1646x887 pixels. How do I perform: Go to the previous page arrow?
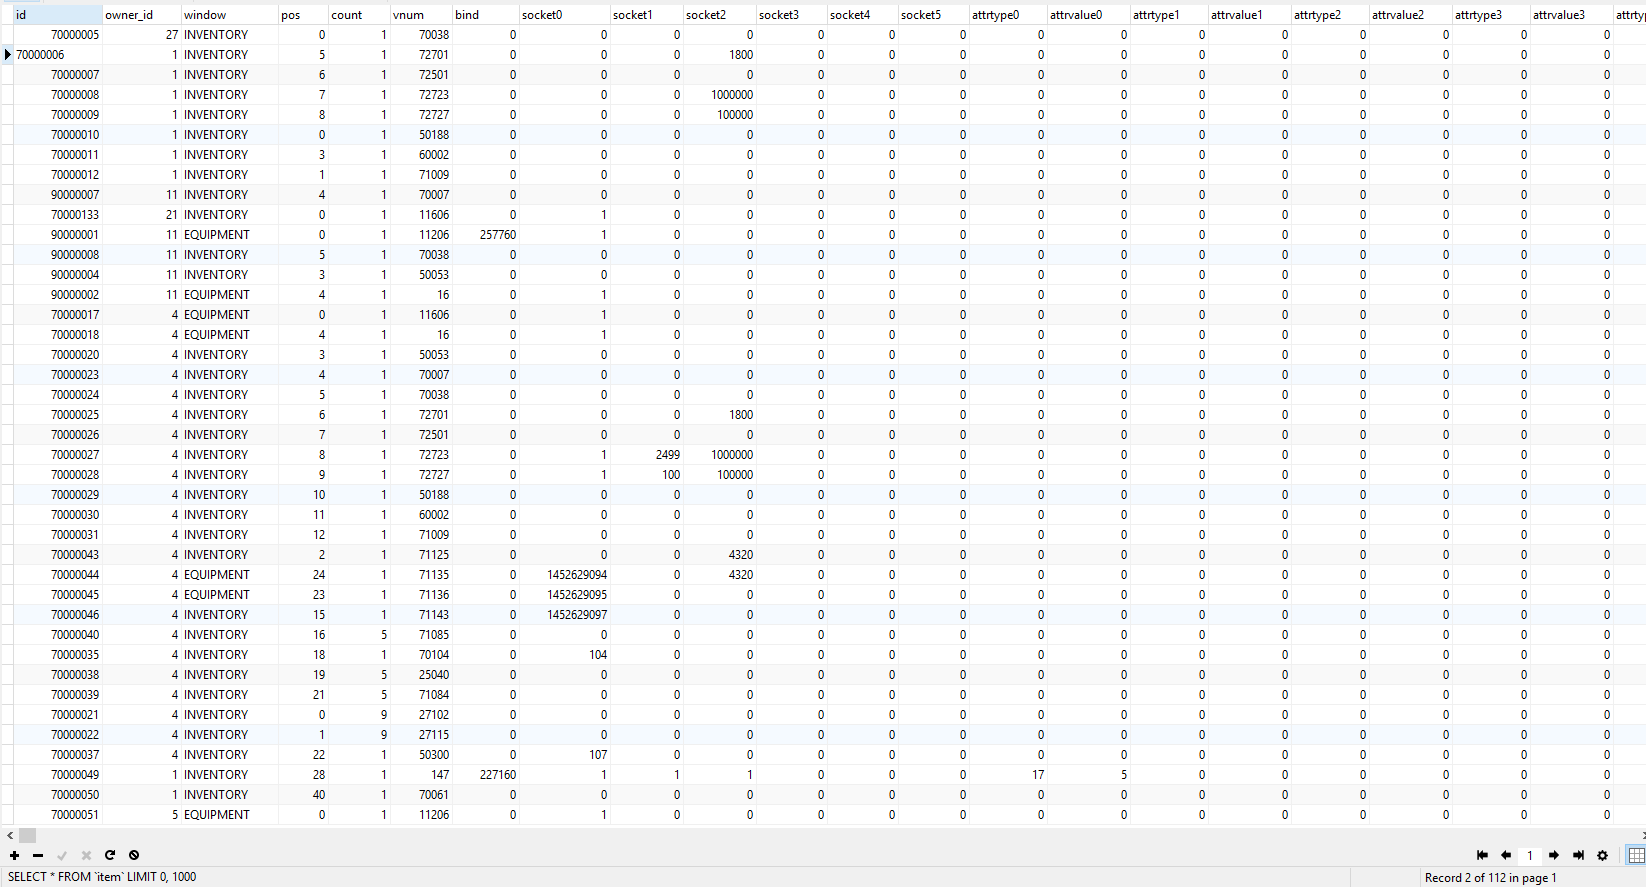click(1506, 855)
